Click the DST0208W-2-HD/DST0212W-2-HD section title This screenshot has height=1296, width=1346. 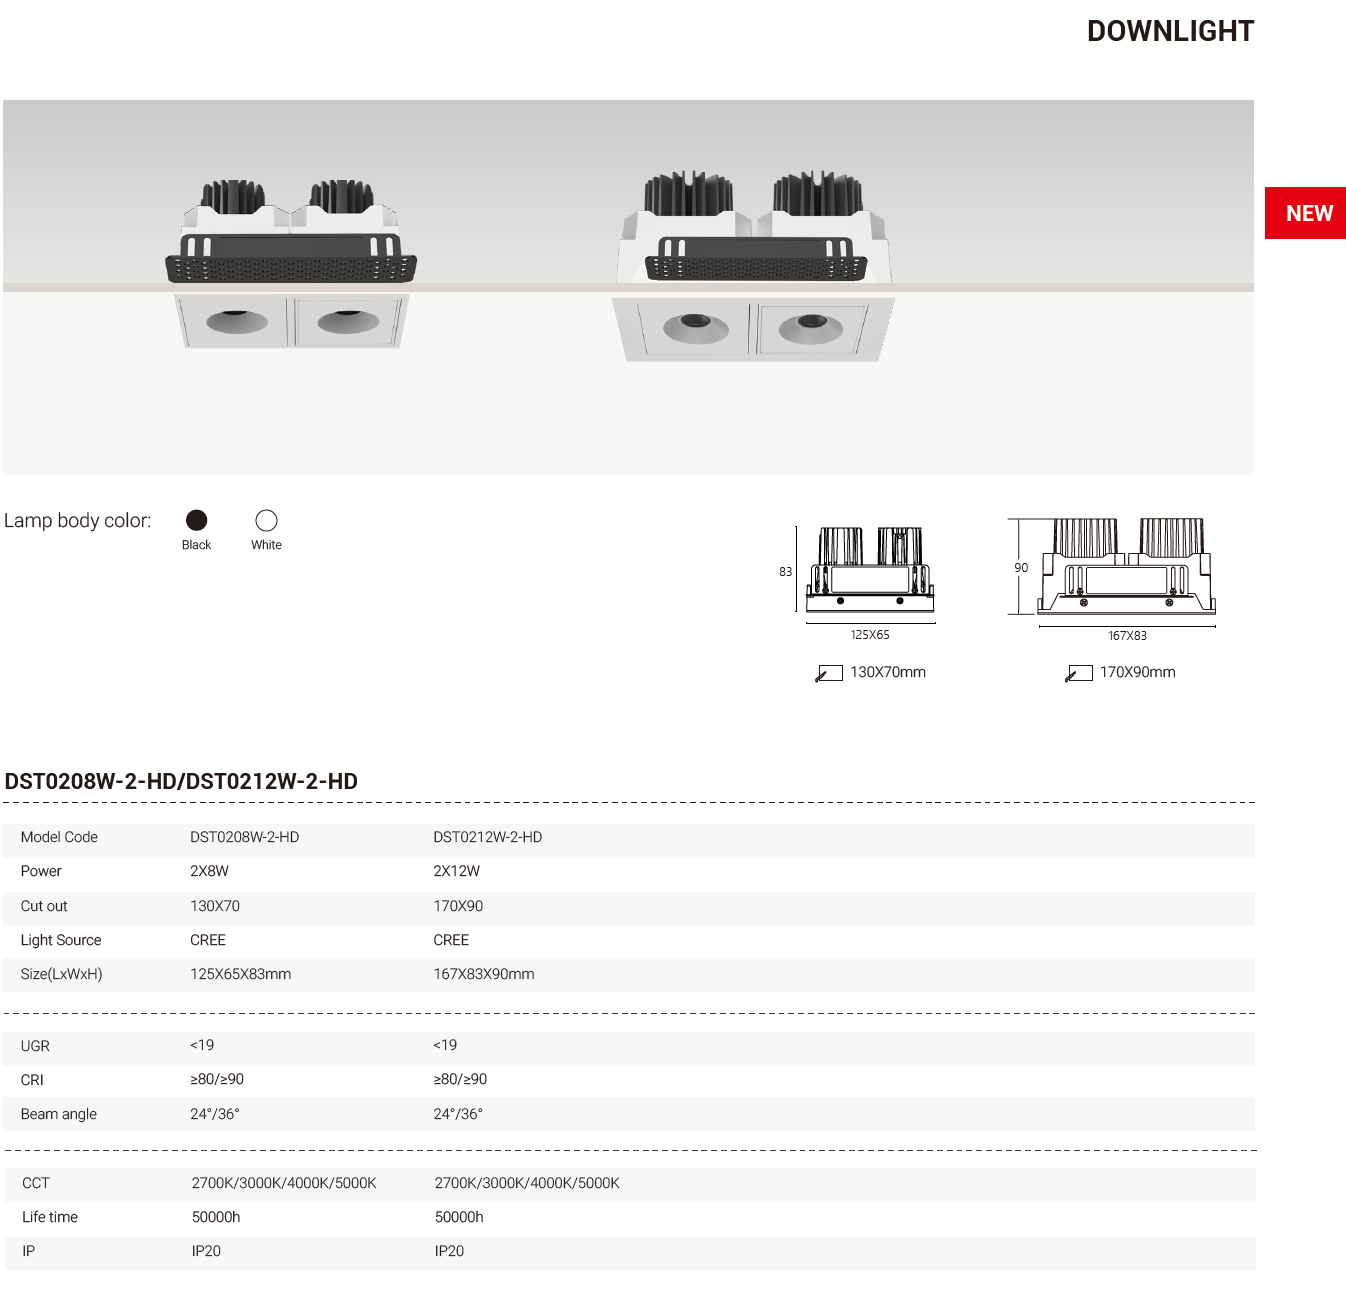[181, 782]
